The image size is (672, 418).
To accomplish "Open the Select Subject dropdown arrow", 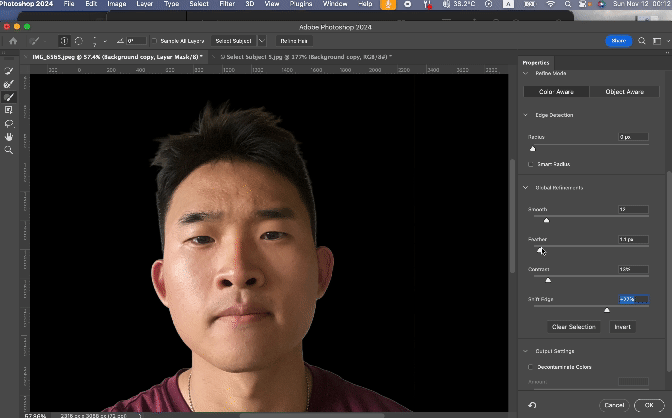I will (x=261, y=41).
